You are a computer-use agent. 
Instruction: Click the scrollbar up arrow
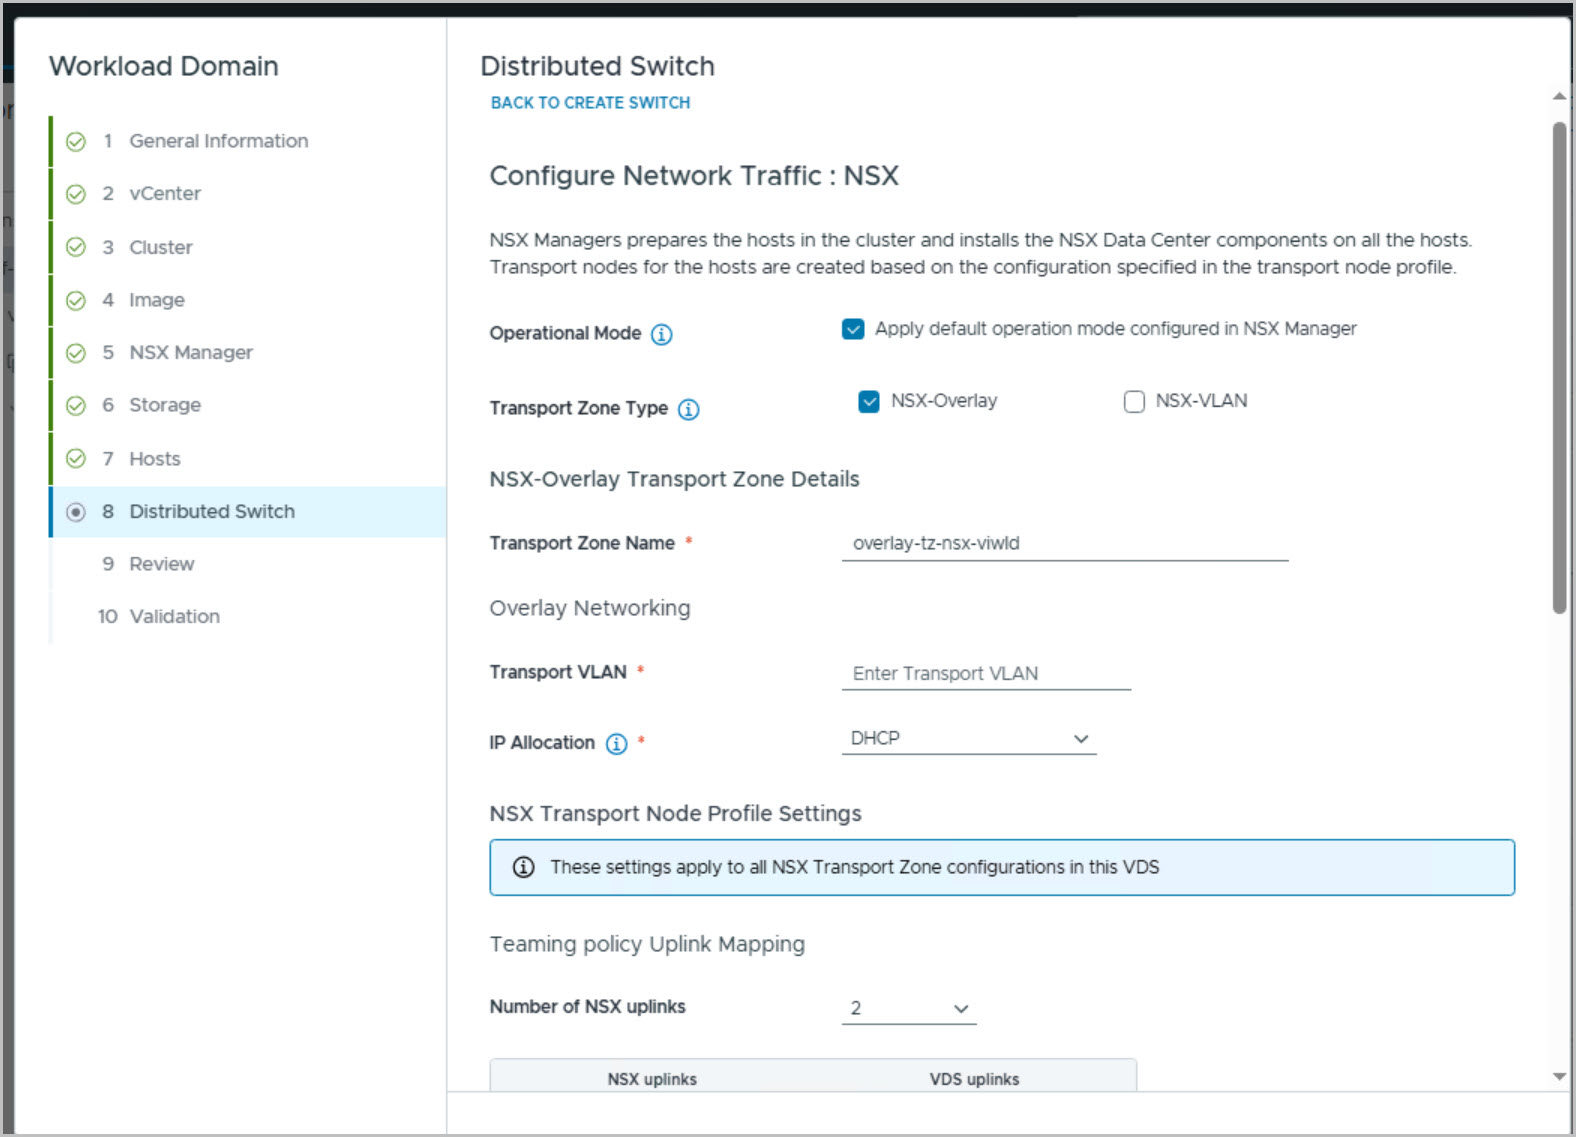coord(1559,96)
